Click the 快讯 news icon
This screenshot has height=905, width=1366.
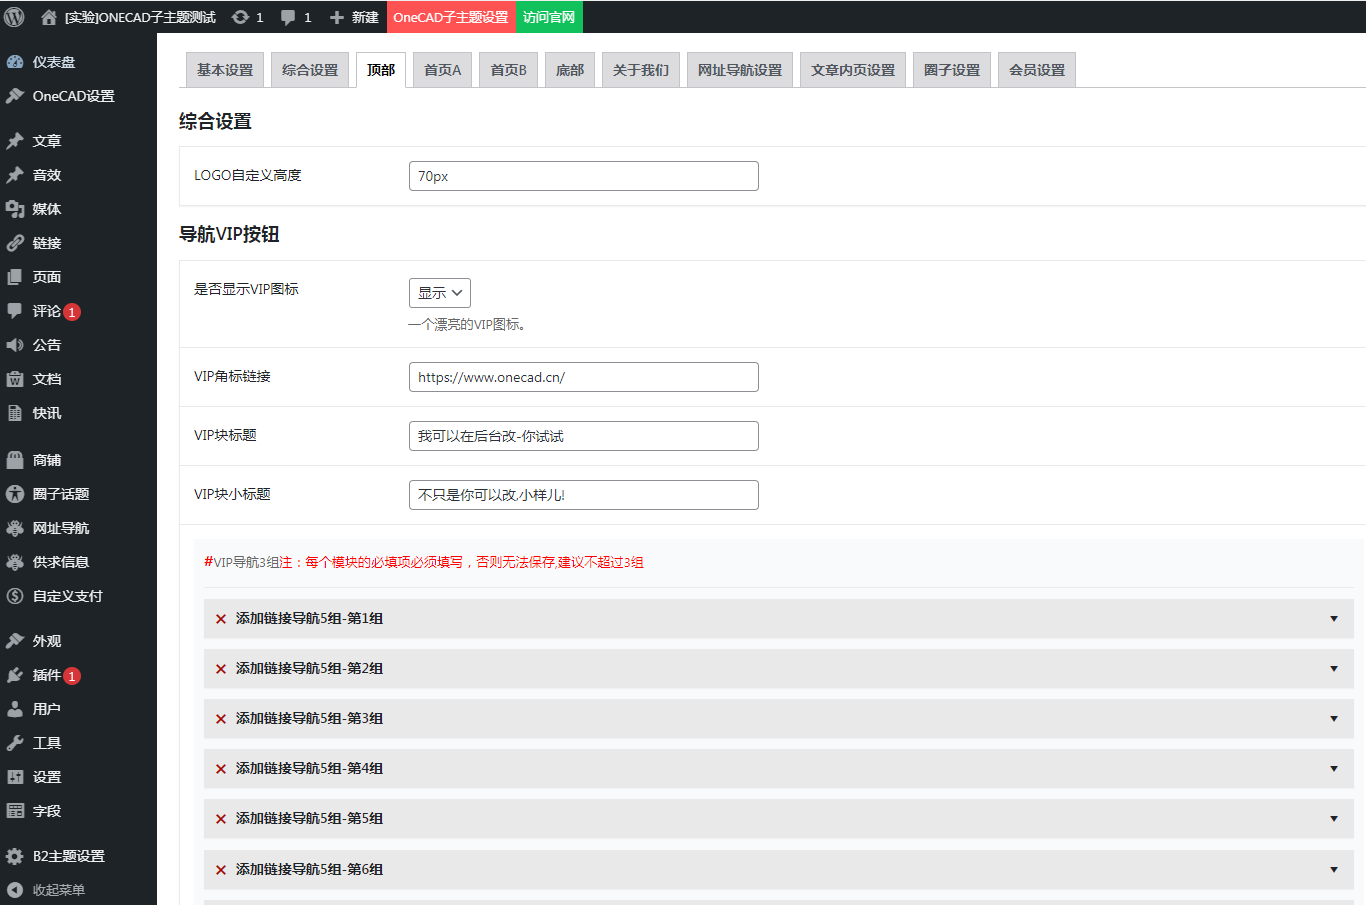15,413
